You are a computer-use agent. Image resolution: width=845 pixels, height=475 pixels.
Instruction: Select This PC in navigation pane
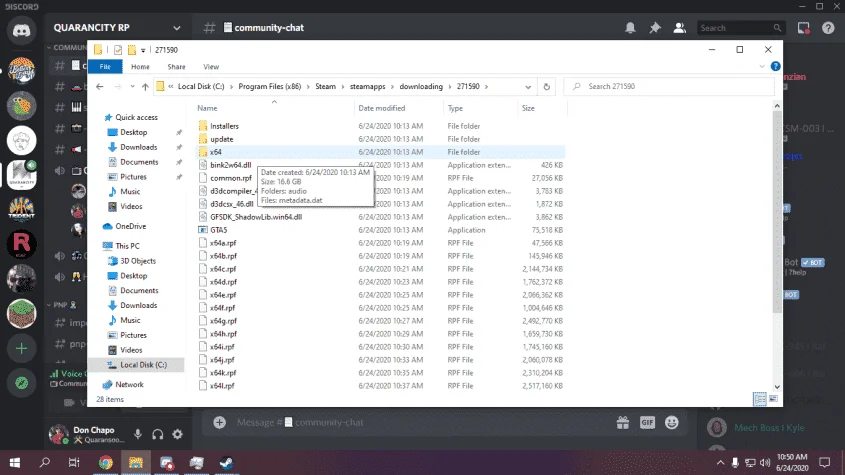(127, 246)
